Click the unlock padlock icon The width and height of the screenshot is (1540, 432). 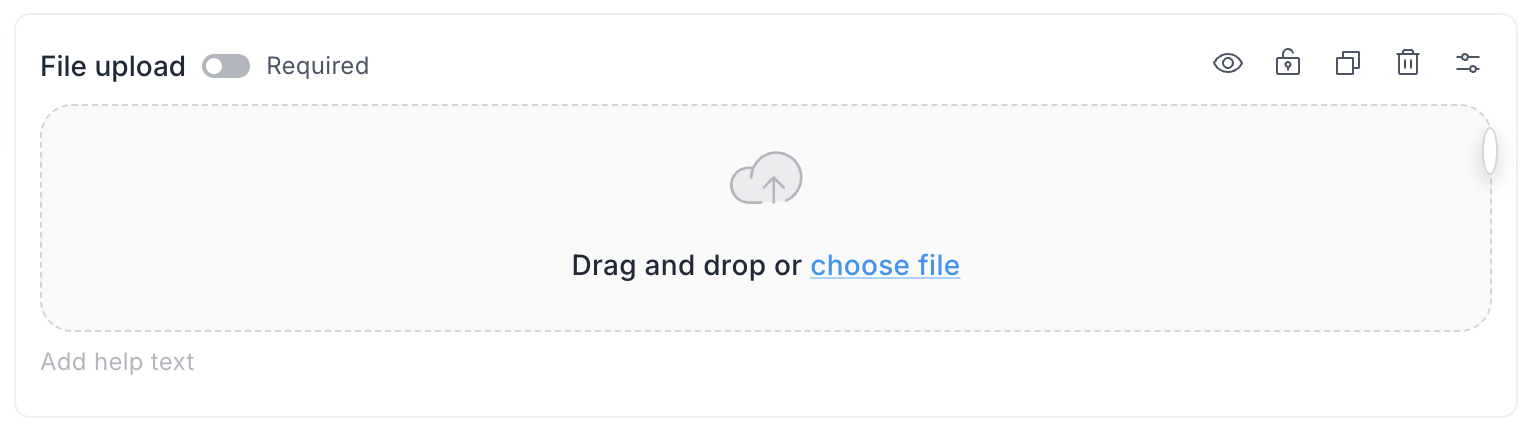tap(1287, 64)
